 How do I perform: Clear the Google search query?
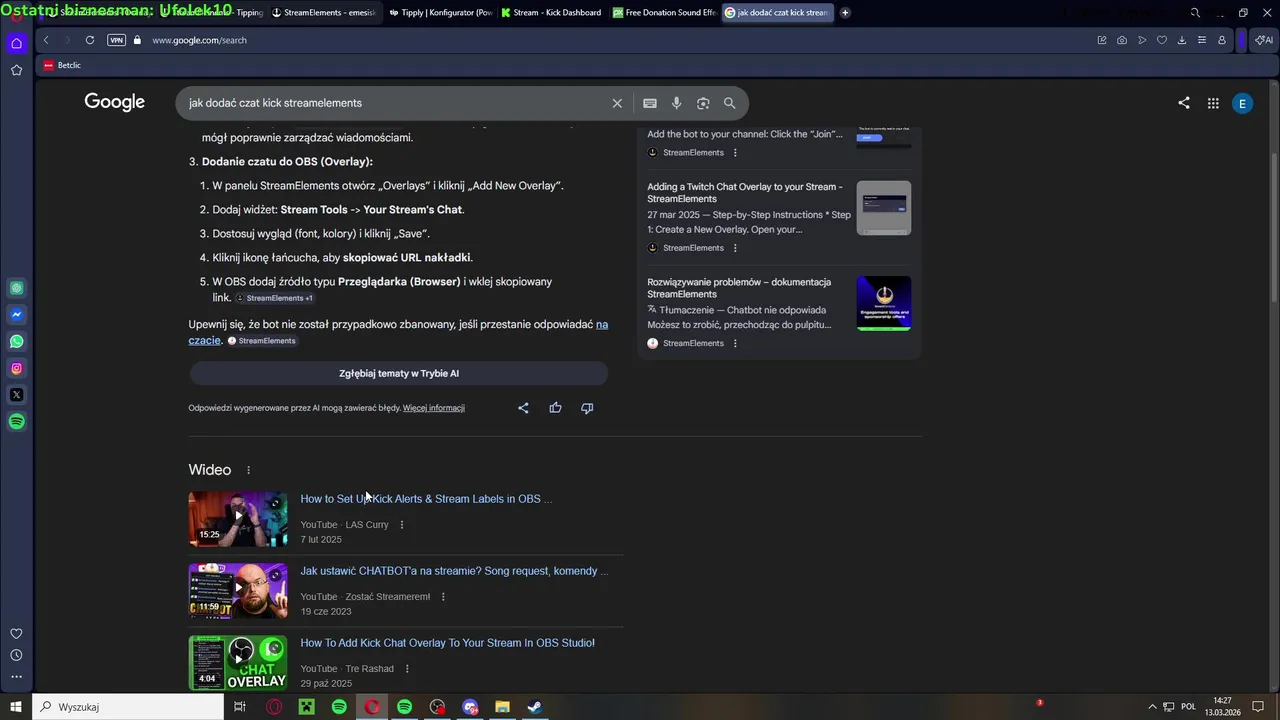tap(617, 103)
